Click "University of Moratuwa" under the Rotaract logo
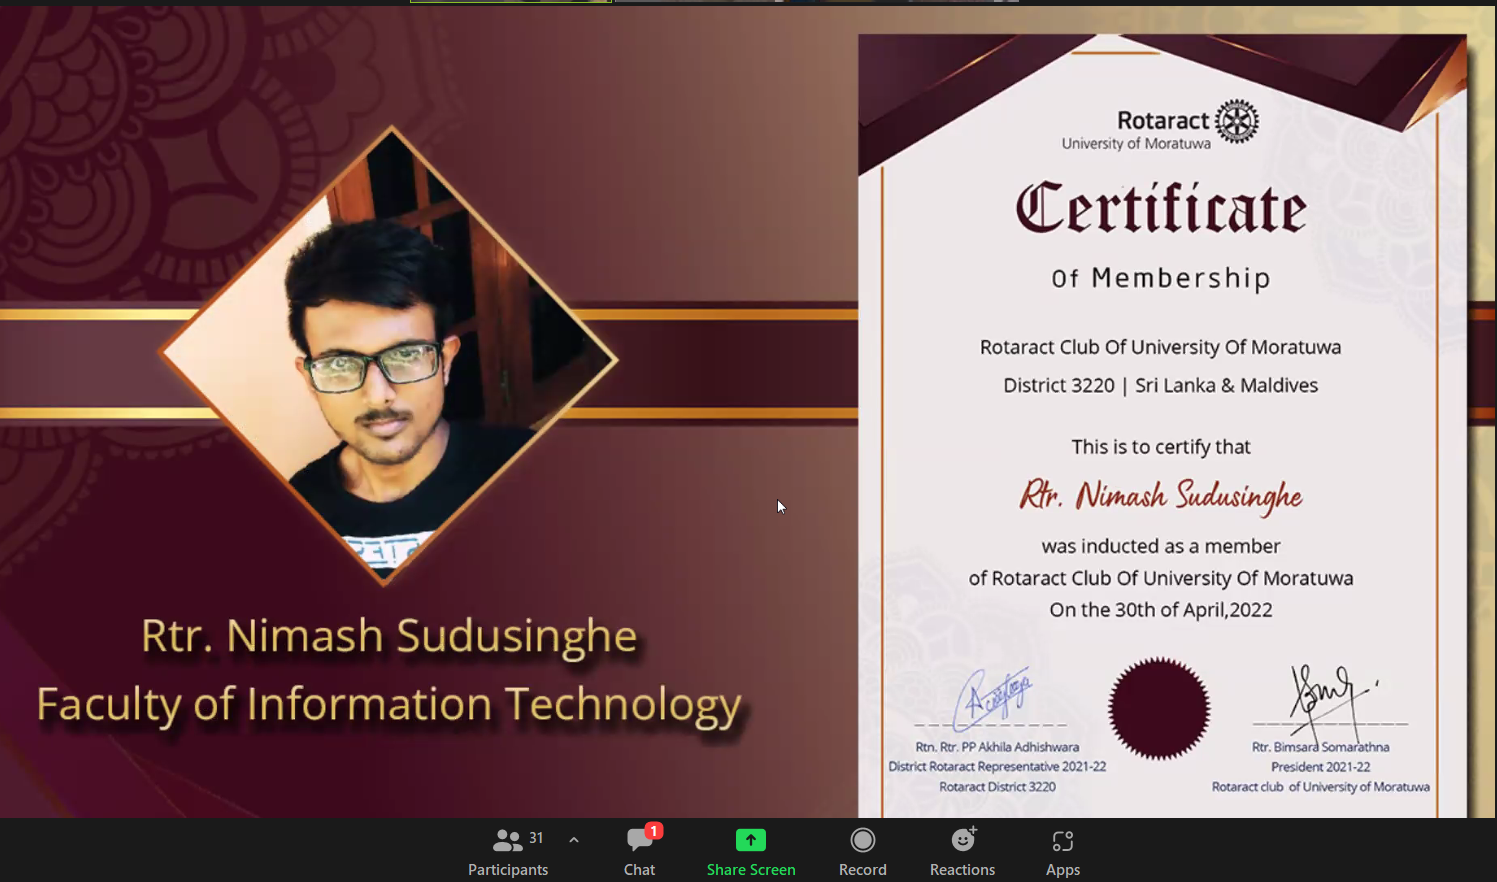This screenshot has width=1497, height=882. pyautogui.click(x=1136, y=144)
